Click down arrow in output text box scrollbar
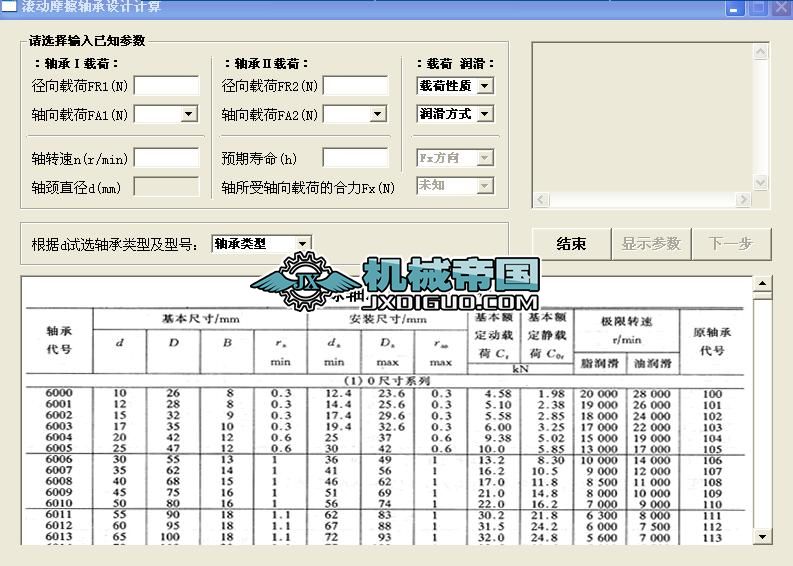The height and width of the screenshot is (566, 793). 761,182
